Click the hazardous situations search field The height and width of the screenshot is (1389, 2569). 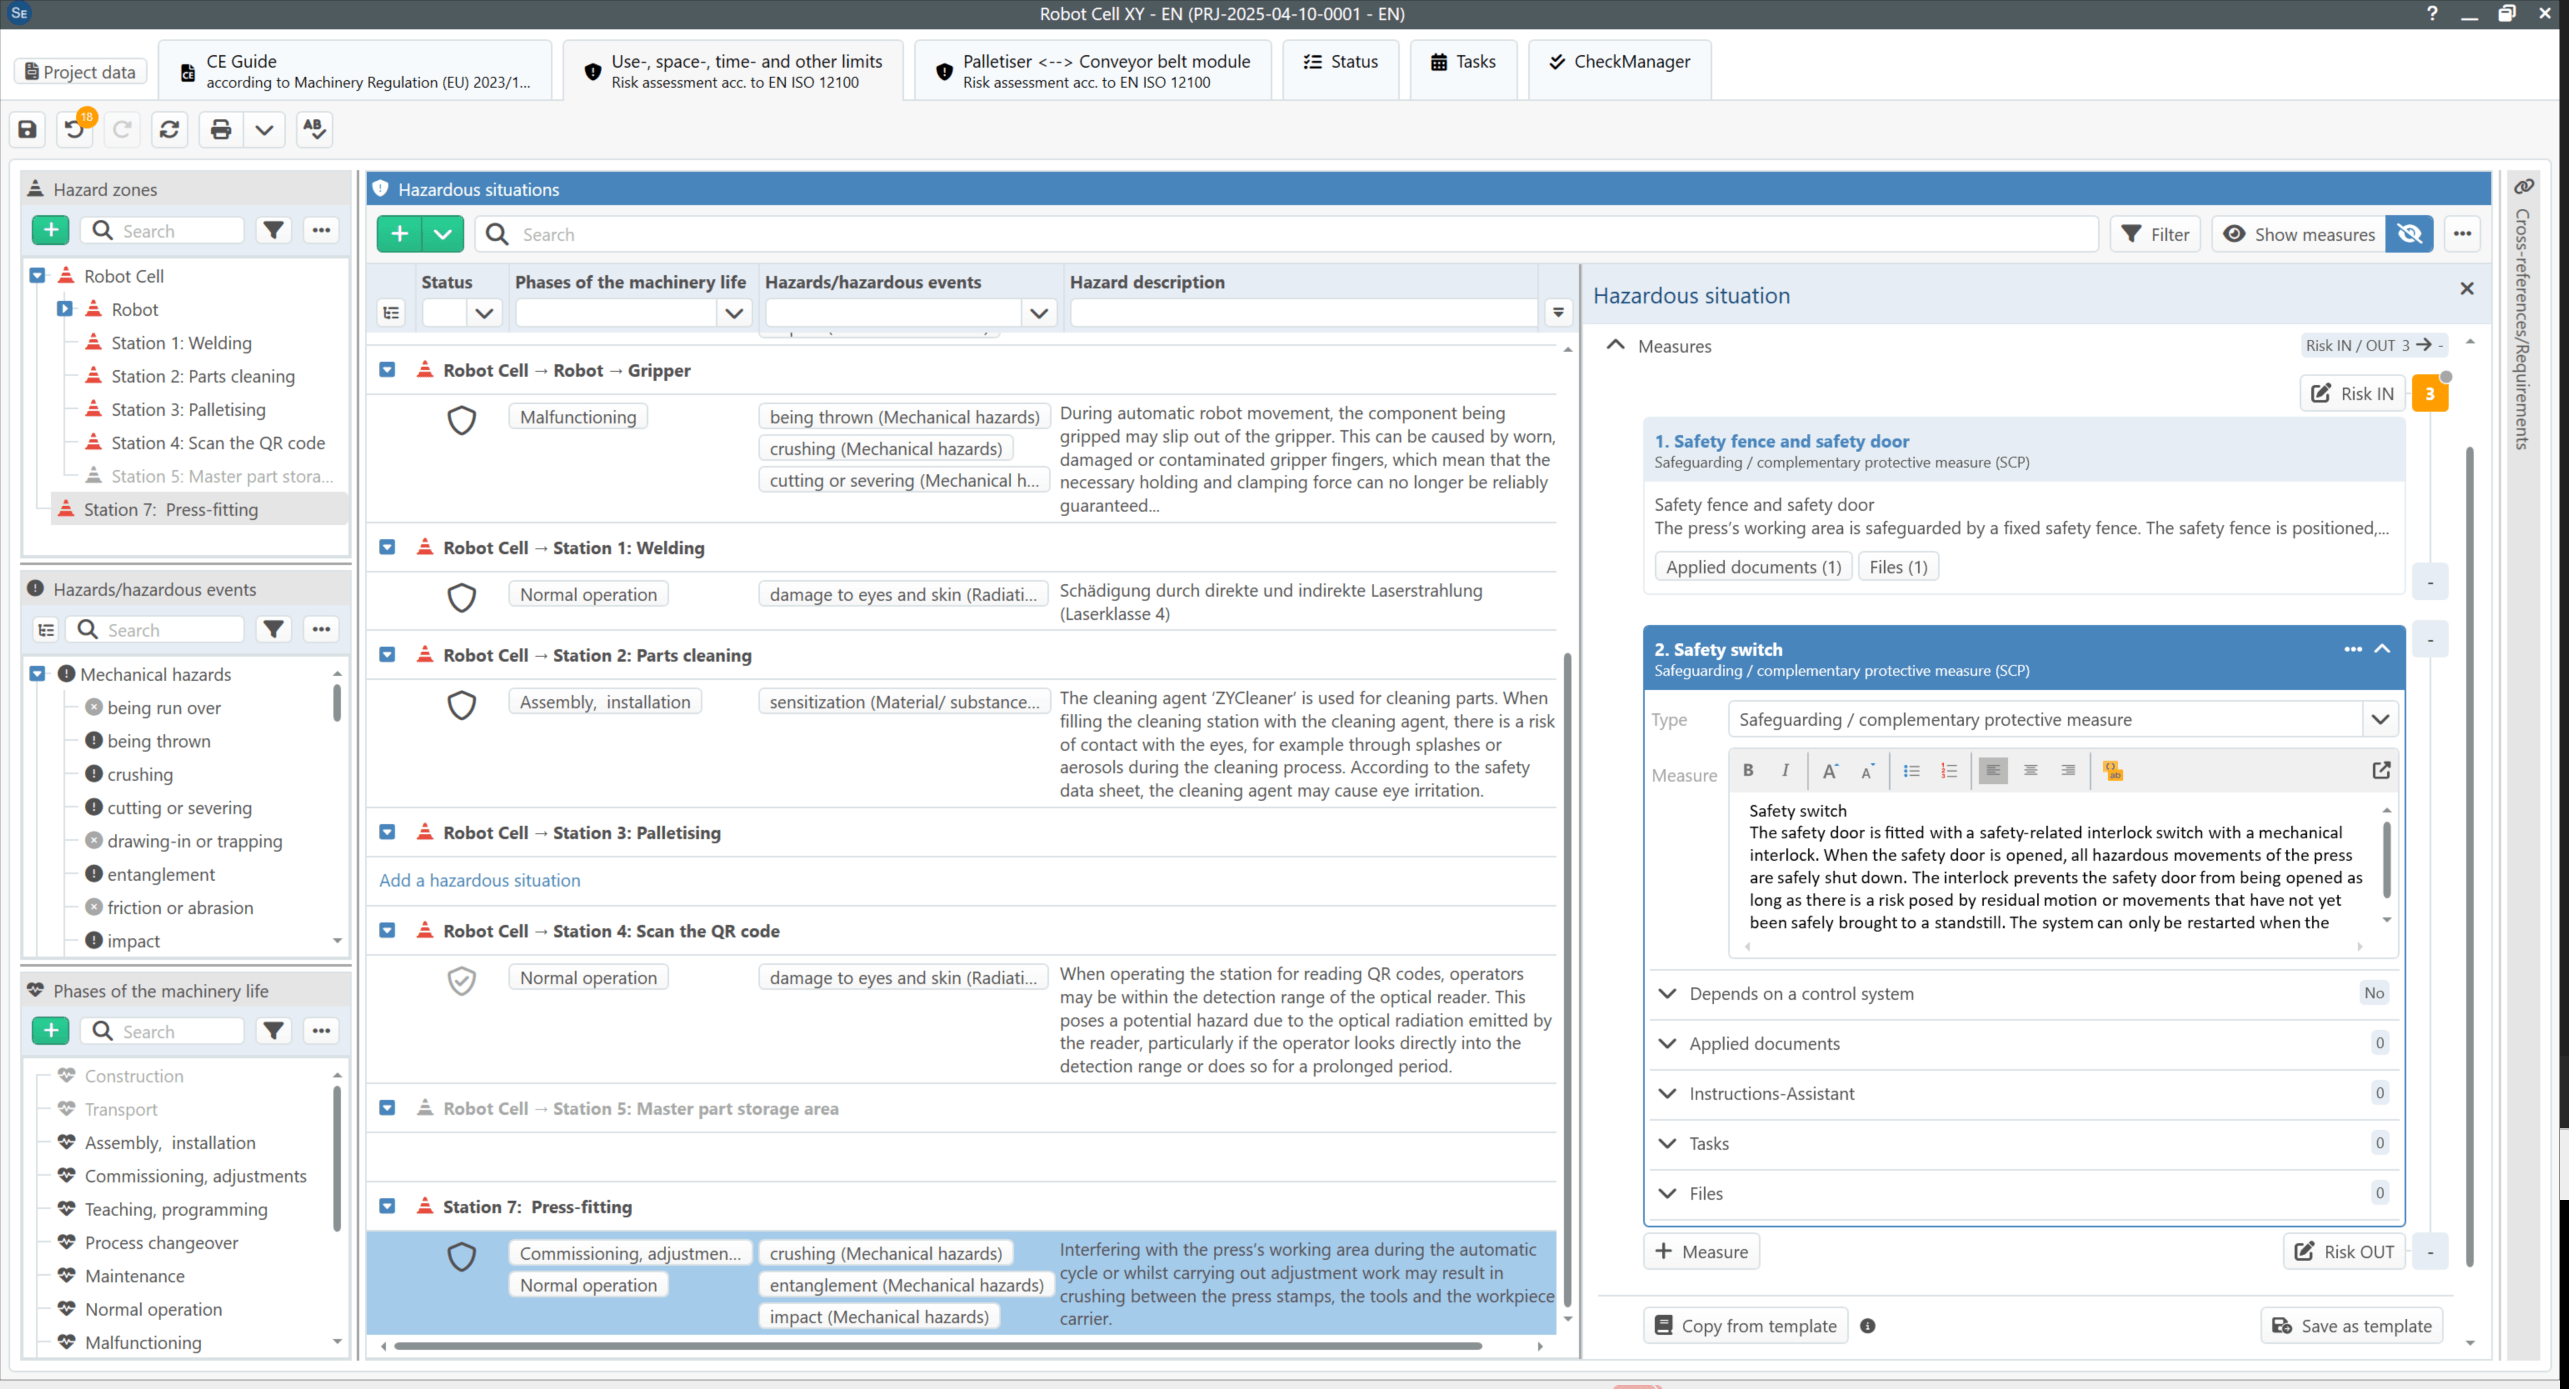[x=1286, y=234]
